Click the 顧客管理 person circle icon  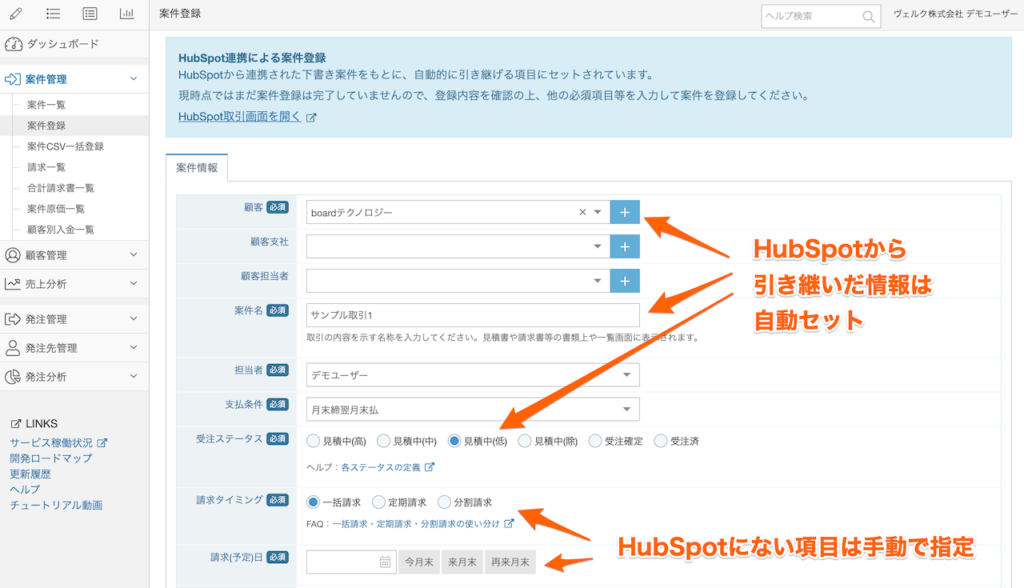pos(12,255)
